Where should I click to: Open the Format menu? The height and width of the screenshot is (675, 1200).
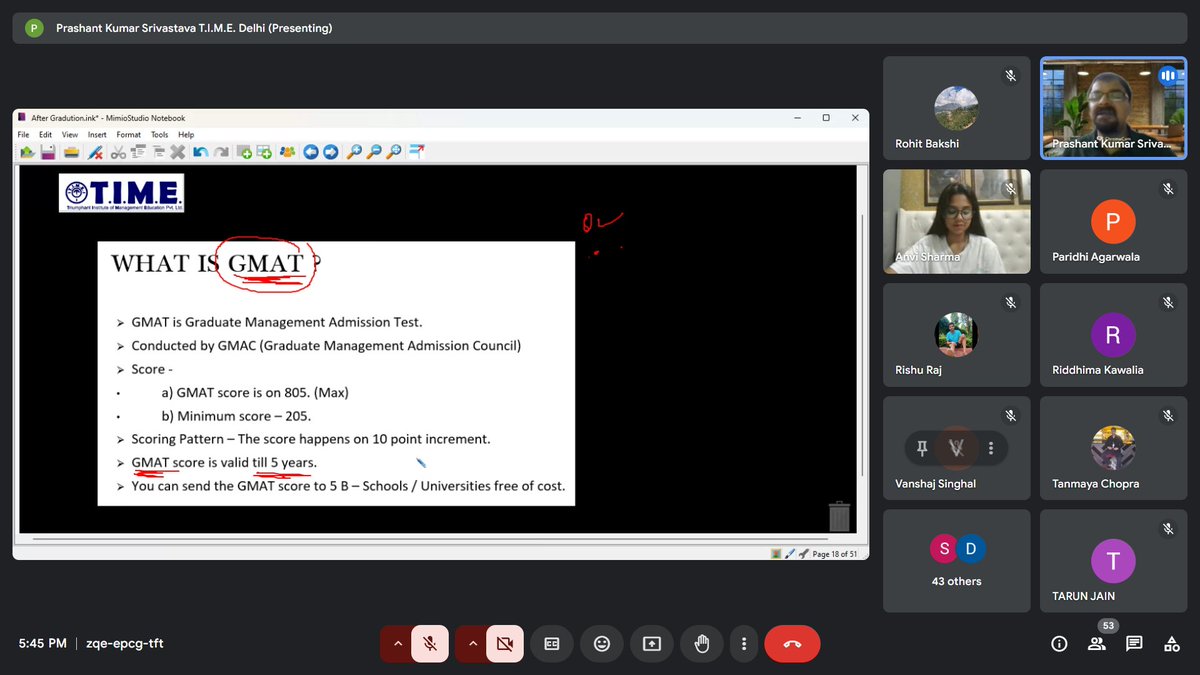click(x=128, y=134)
